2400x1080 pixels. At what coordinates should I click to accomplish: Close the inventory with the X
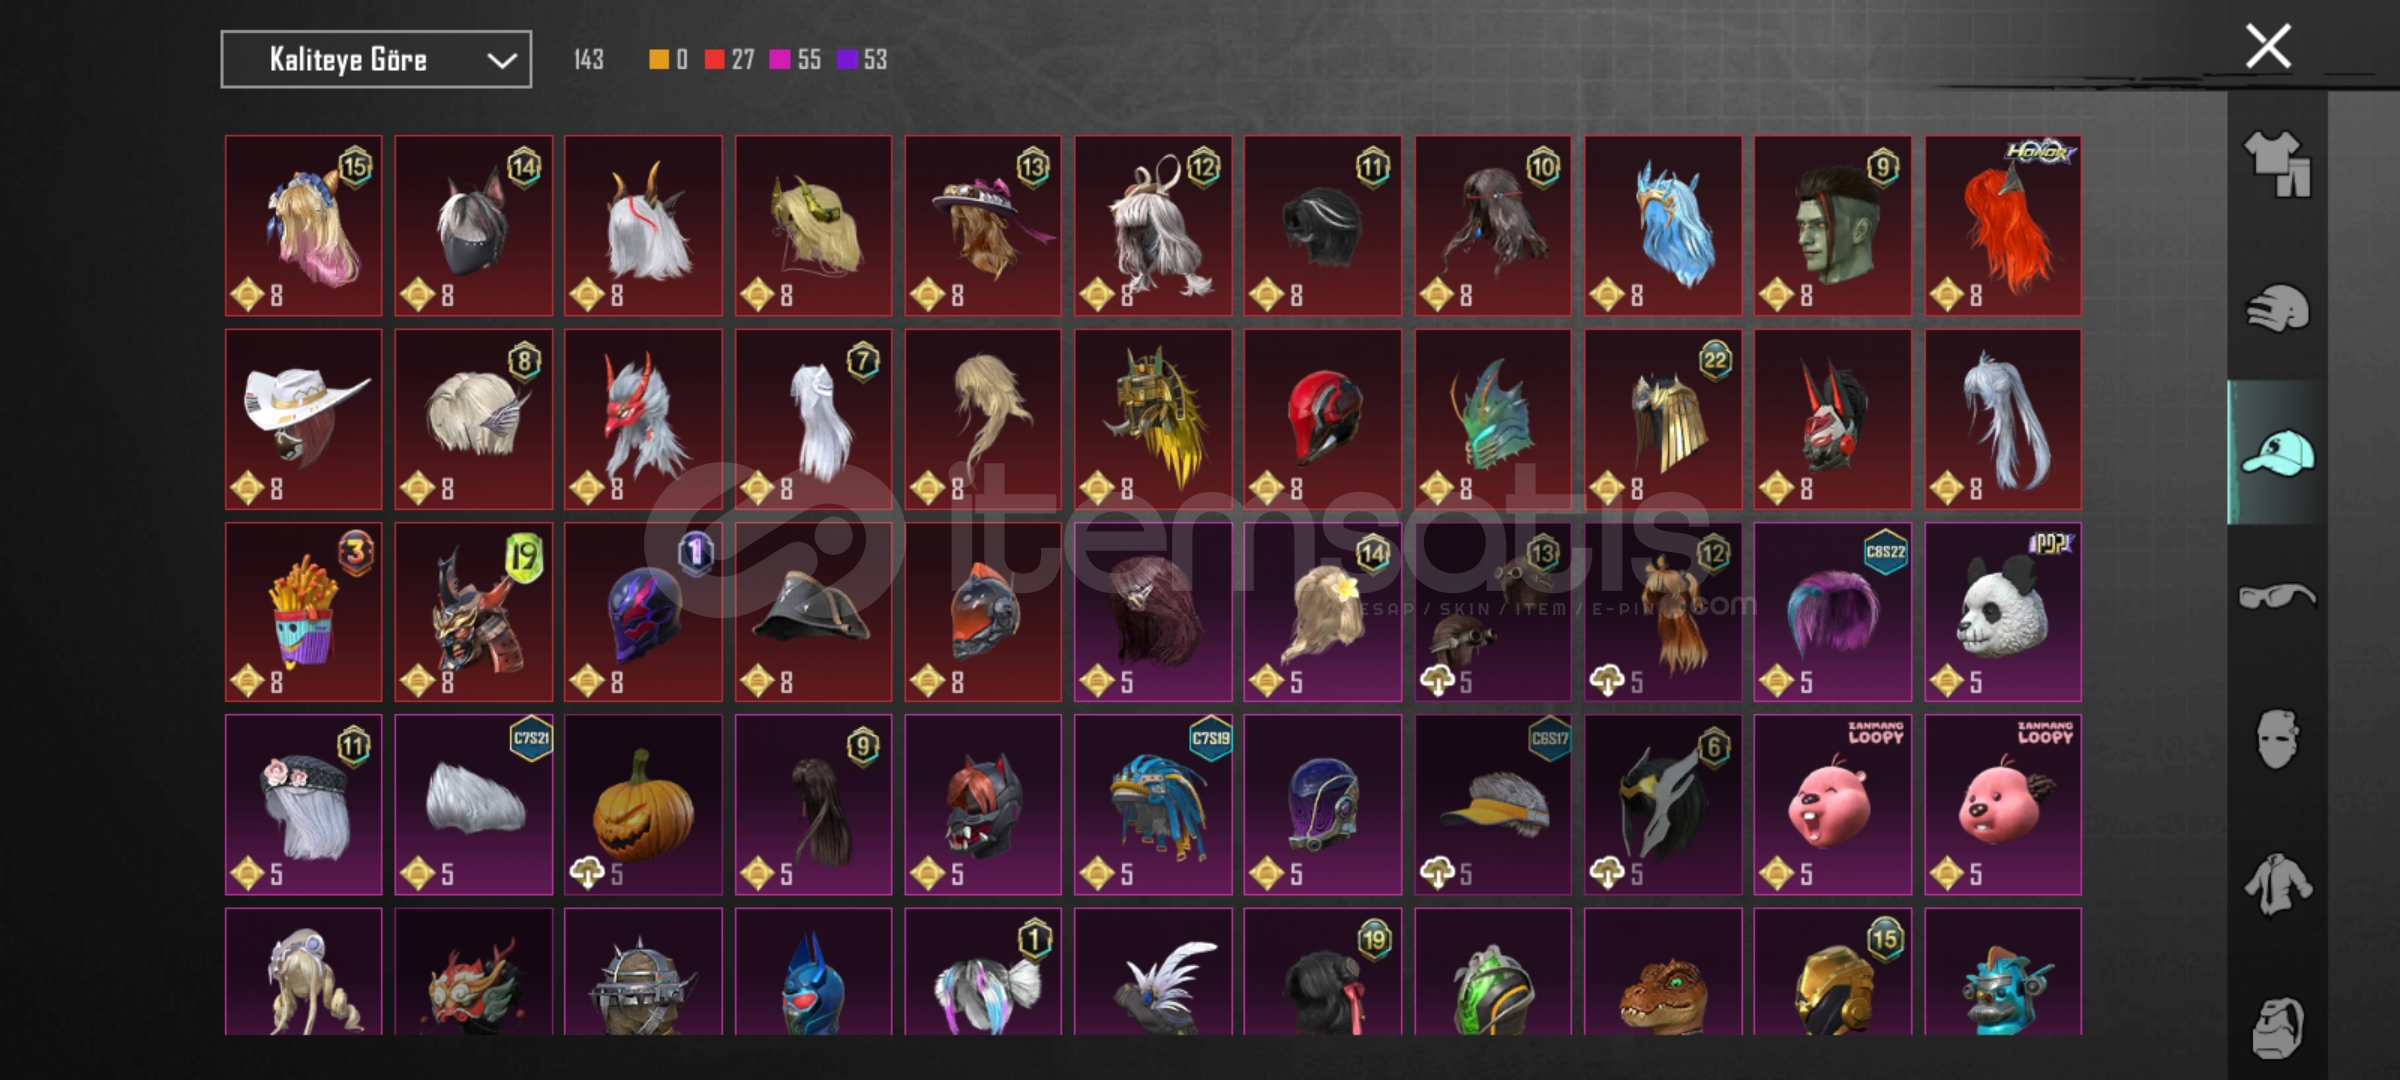pyautogui.click(x=2268, y=46)
